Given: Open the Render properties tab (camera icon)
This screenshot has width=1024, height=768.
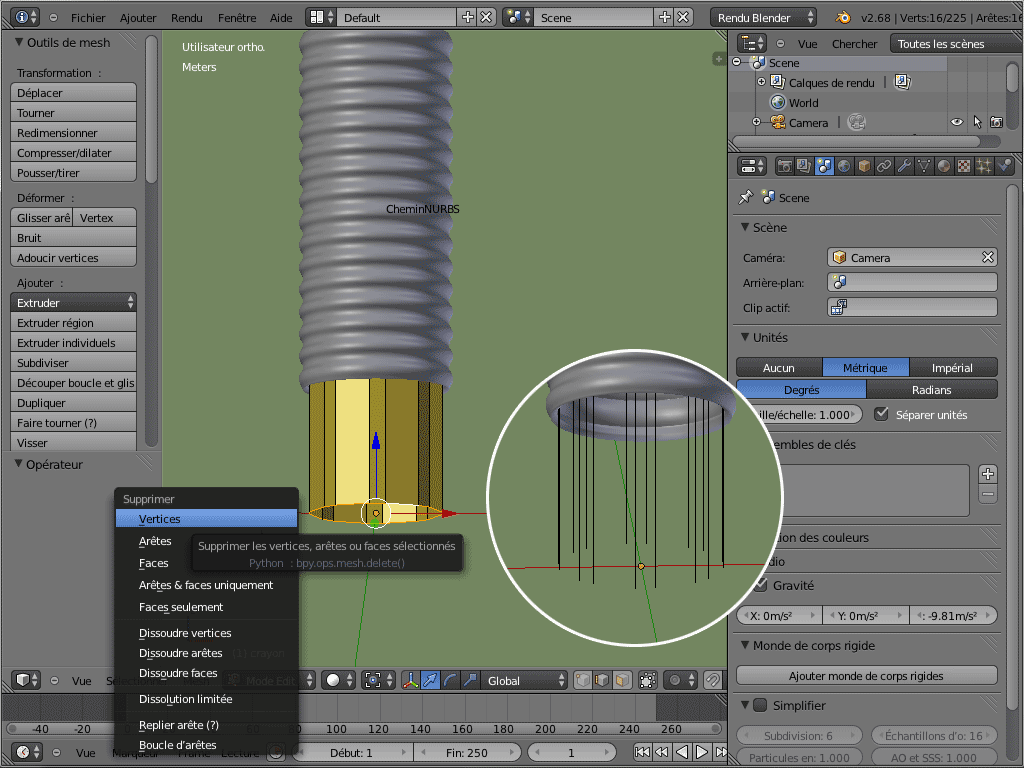Looking at the screenshot, I should coord(784,167).
